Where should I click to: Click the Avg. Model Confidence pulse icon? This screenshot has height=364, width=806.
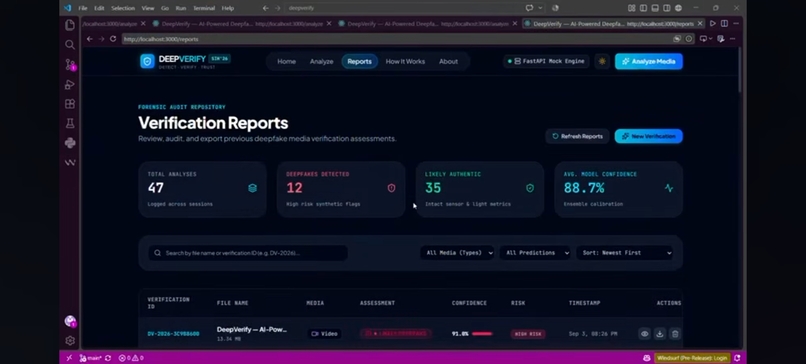point(669,188)
